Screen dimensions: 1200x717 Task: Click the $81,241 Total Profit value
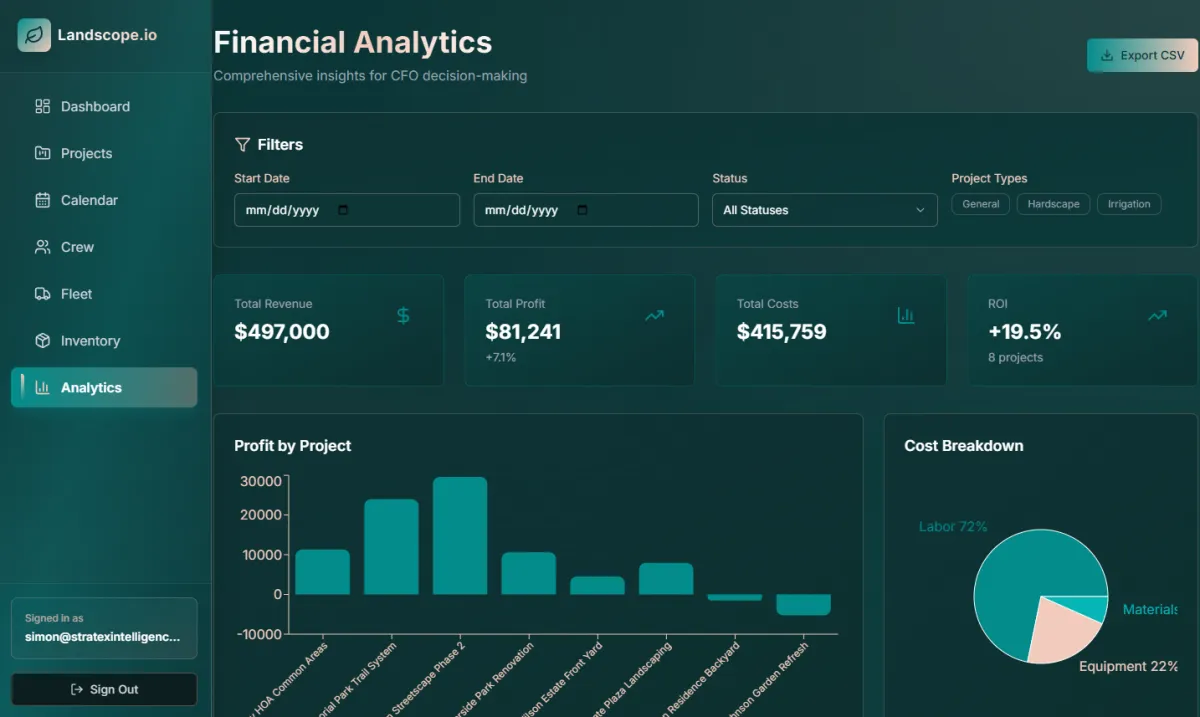(x=523, y=332)
